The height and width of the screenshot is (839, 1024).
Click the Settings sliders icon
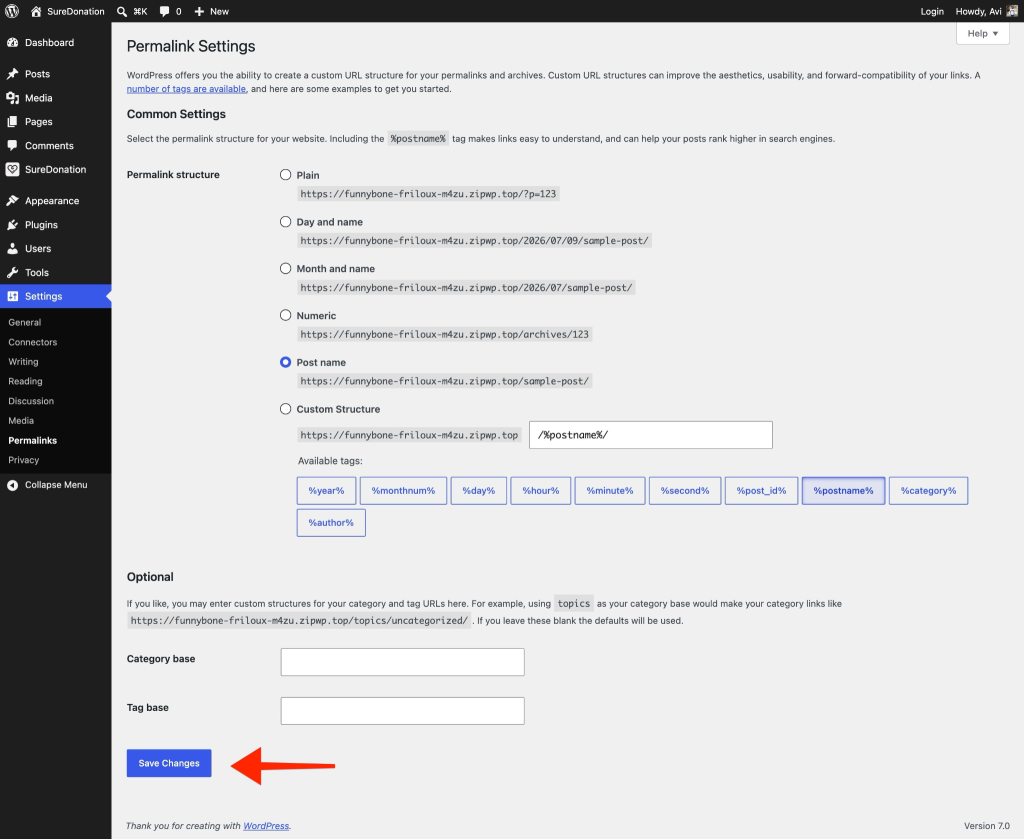coord(12,296)
